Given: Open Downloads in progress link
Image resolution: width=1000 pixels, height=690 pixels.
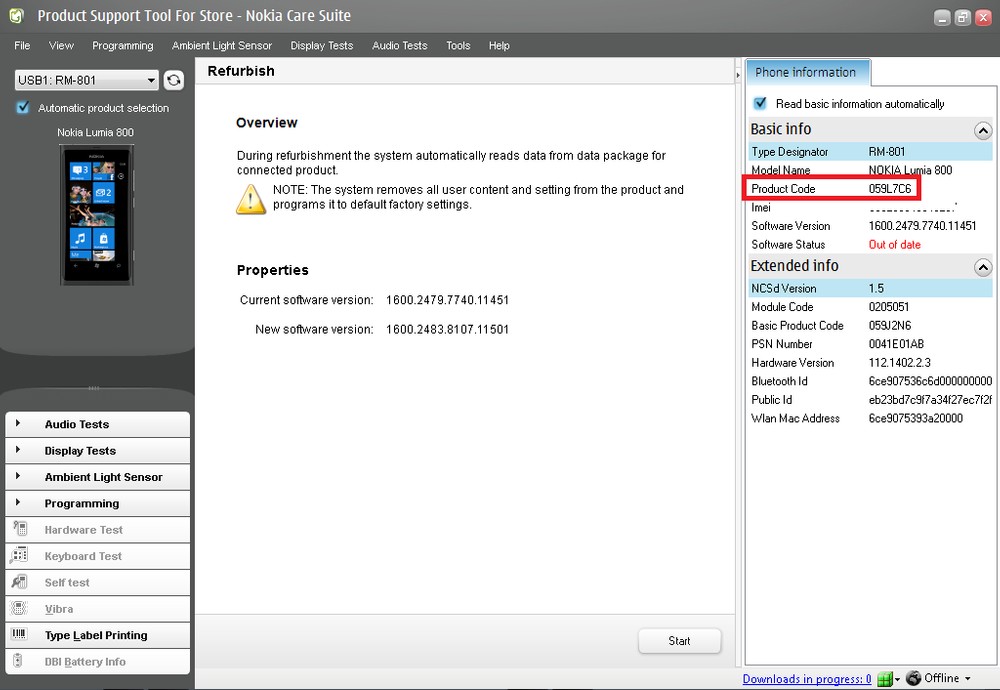Looking at the screenshot, I should point(807,679).
